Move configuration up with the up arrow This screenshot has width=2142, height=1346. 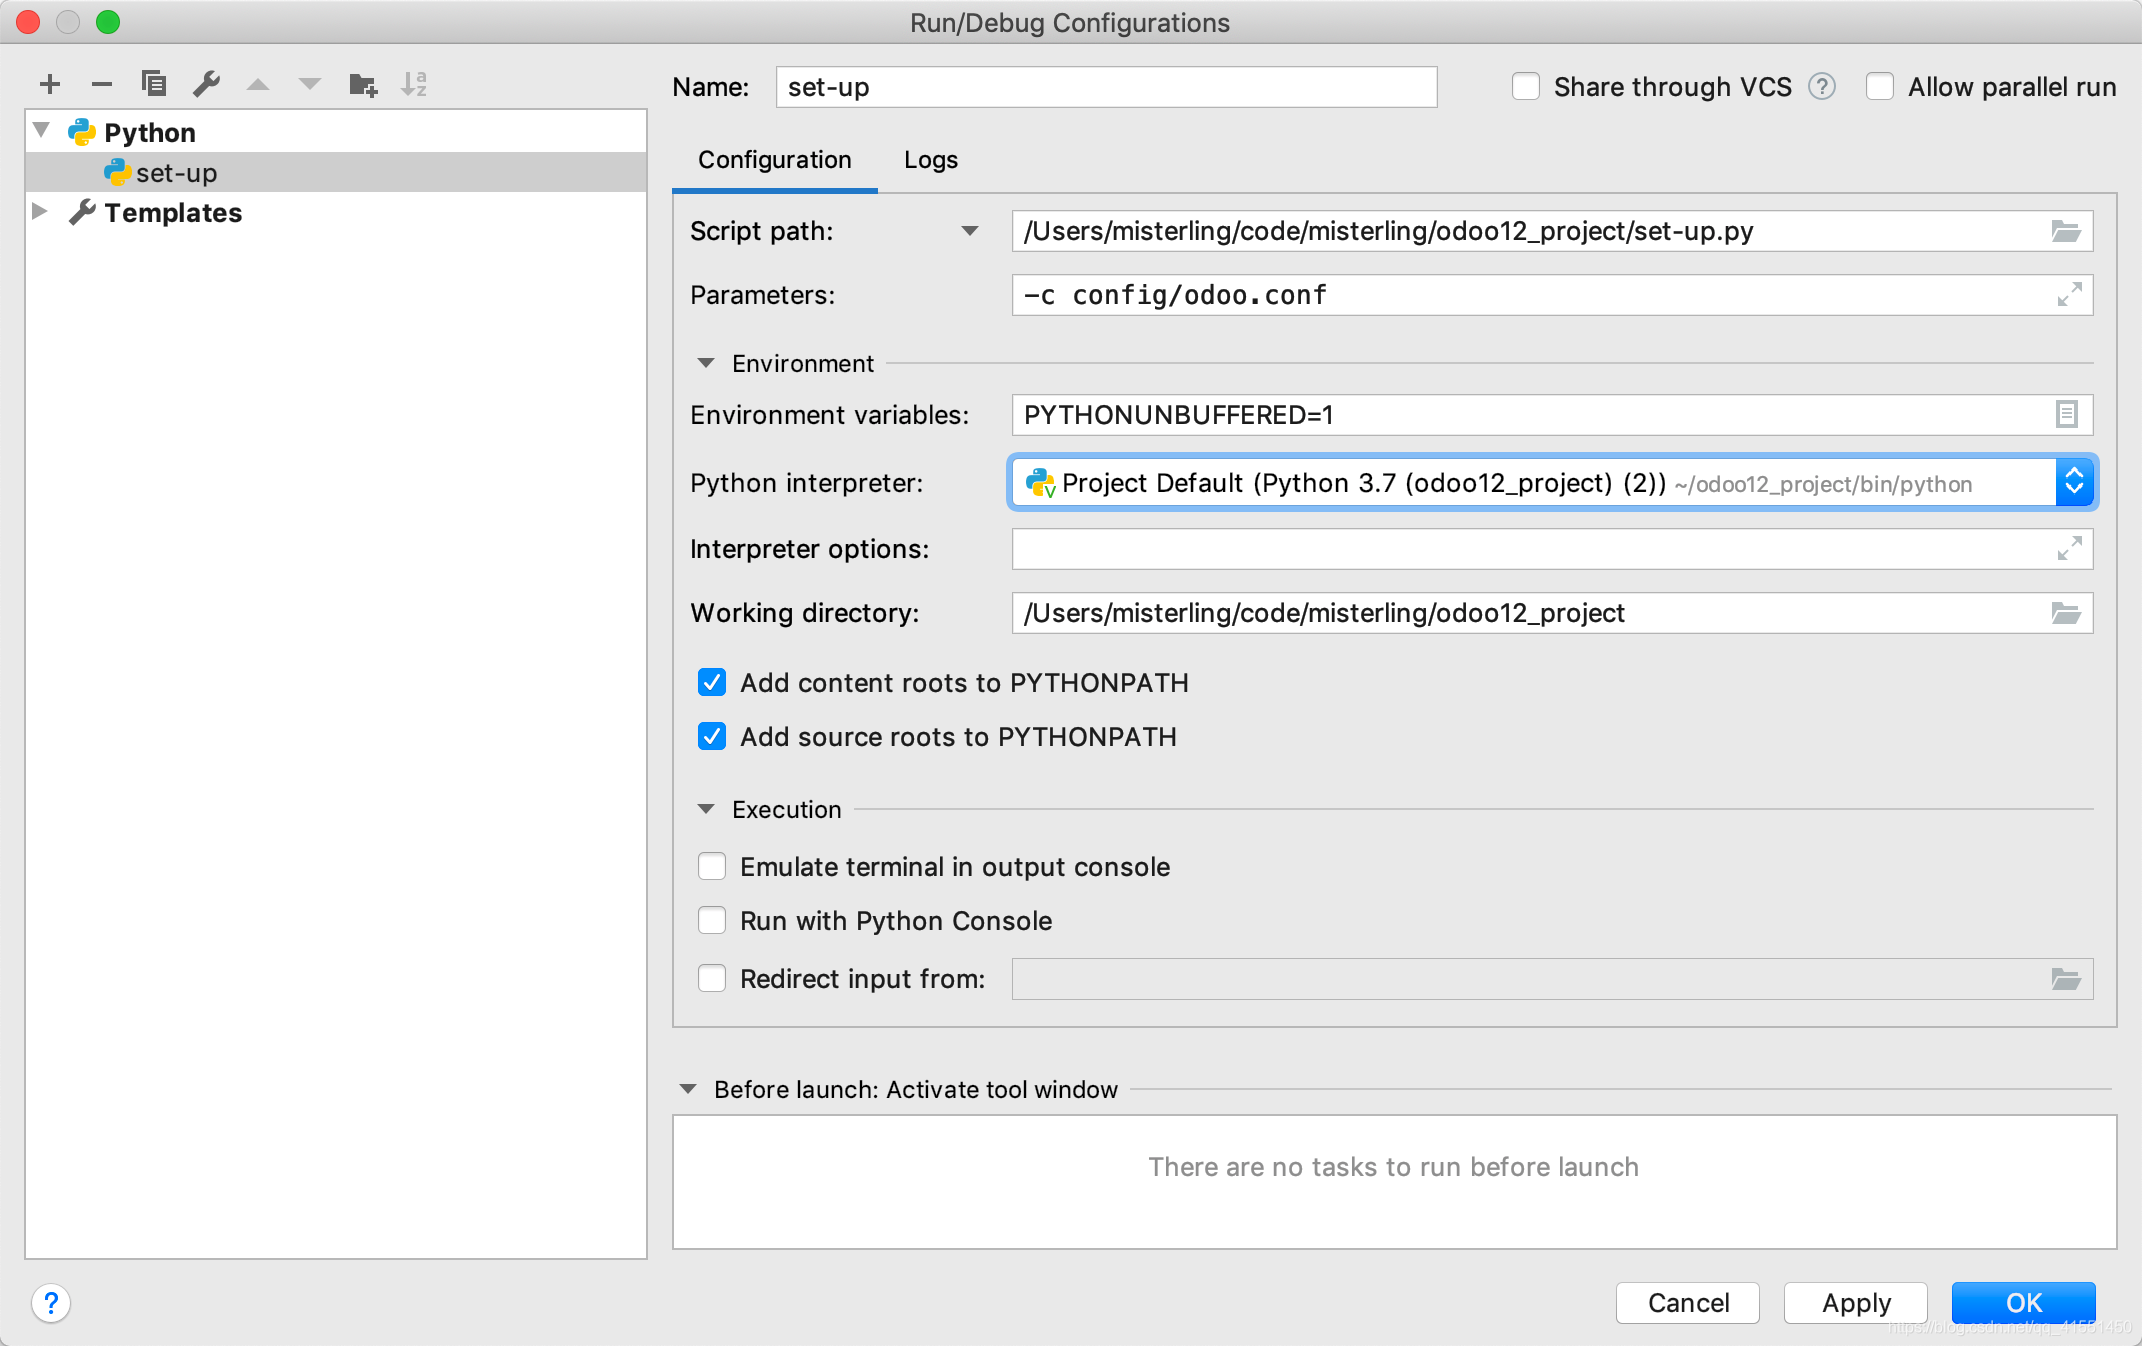pos(258,85)
